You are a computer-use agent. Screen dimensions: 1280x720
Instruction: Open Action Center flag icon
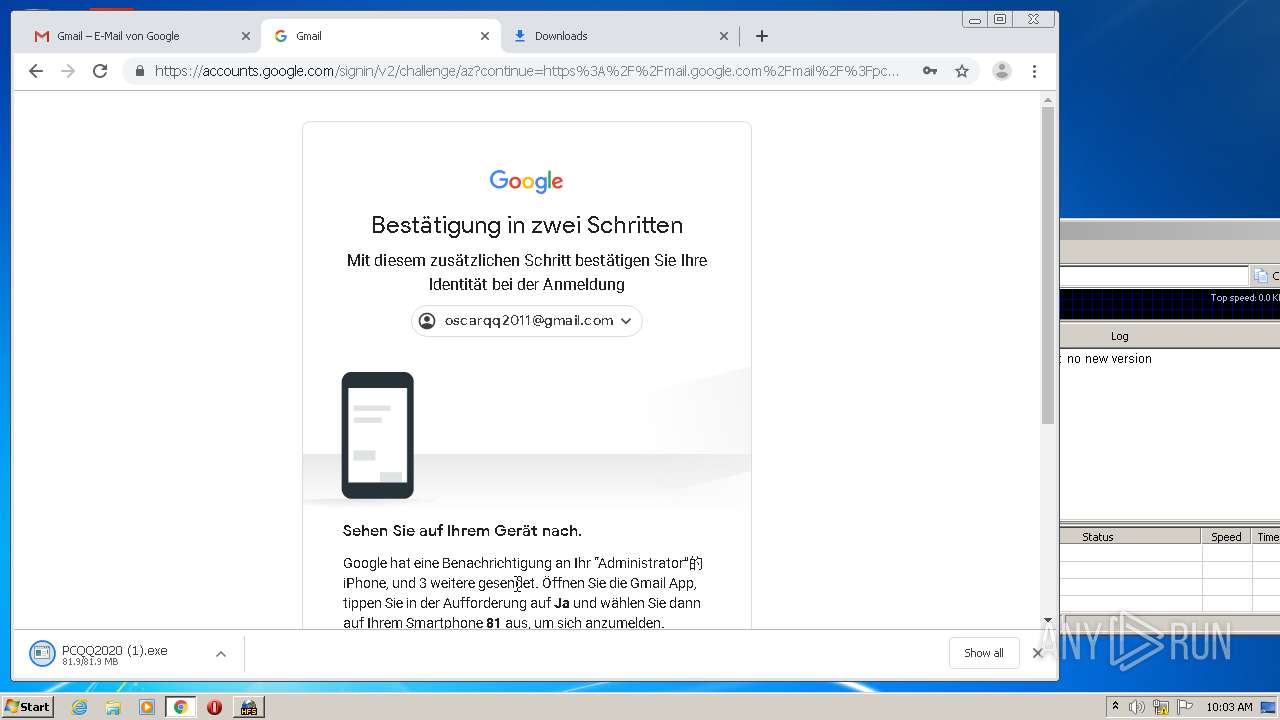tap(1184, 707)
